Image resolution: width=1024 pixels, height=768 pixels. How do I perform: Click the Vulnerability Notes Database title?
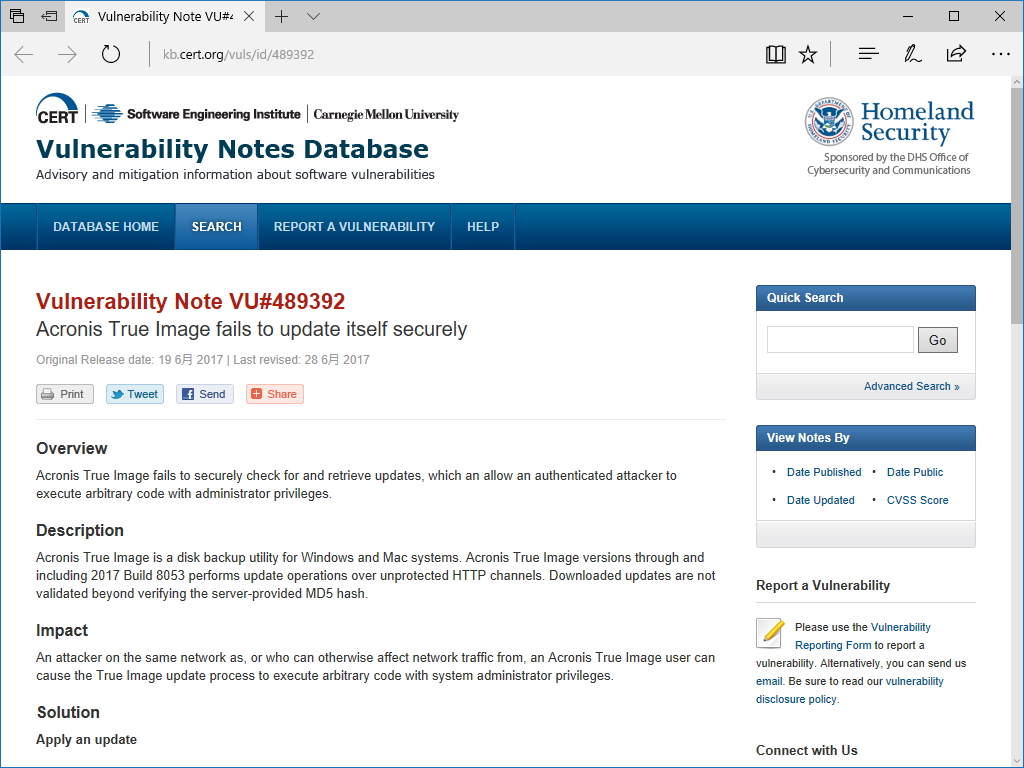tap(232, 149)
